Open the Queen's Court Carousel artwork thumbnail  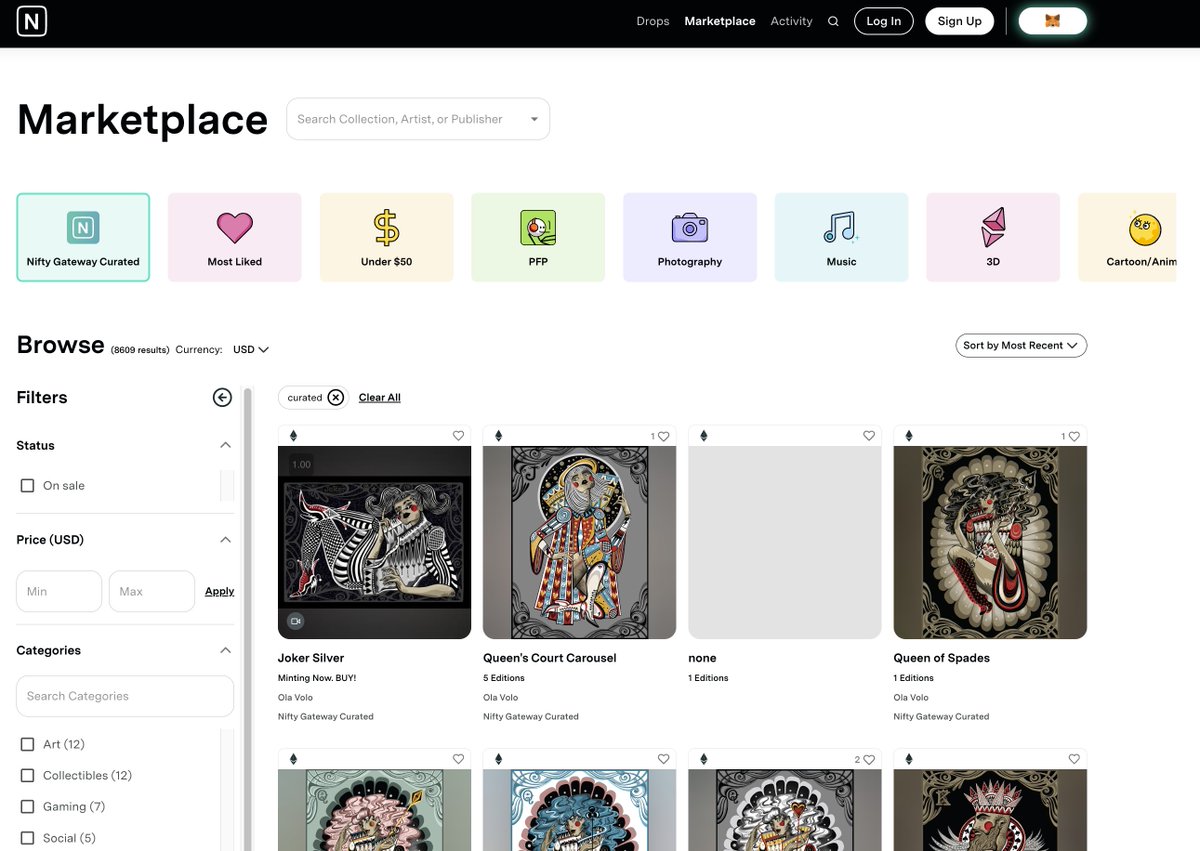coord(580,542)
